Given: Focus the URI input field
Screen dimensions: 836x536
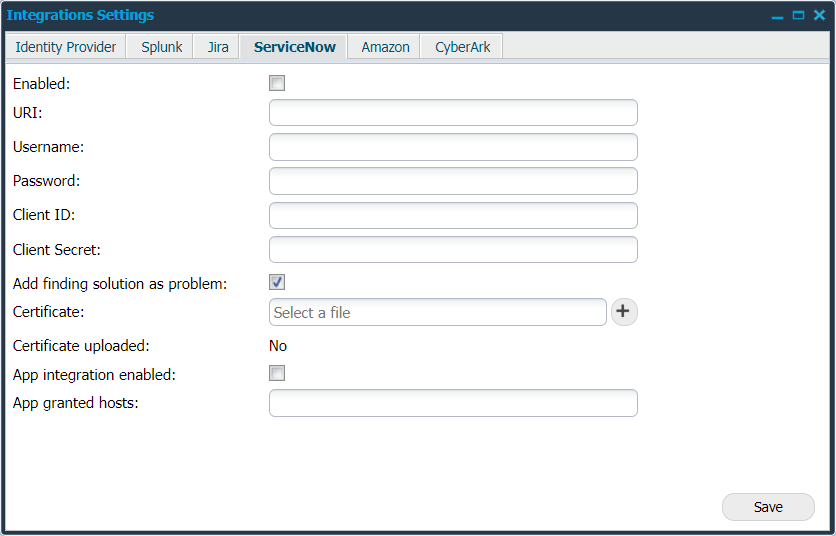Looking at the screenshot, I should 453,113.
